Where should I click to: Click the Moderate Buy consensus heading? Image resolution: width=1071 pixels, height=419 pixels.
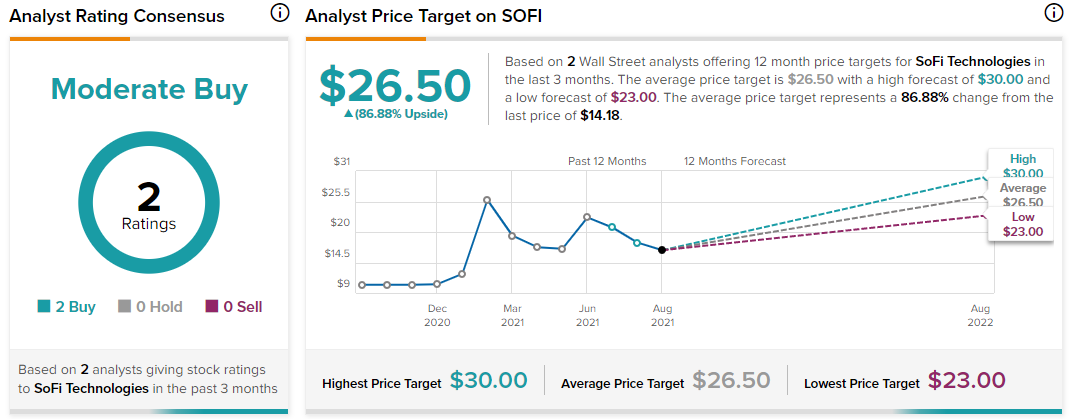(x=149, y=90)
